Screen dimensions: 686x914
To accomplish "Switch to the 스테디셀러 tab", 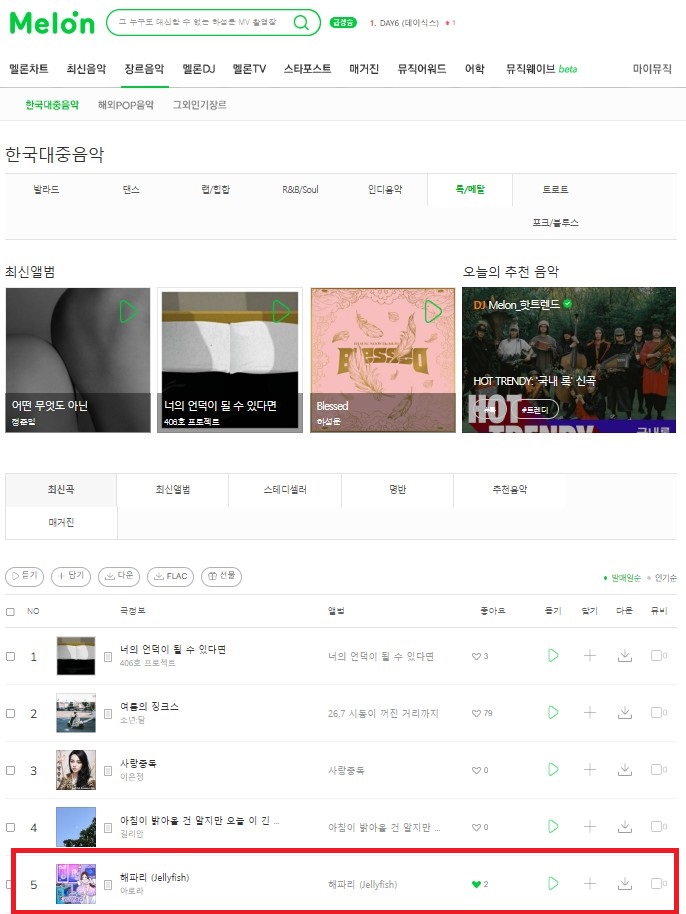I will point(285,490).
